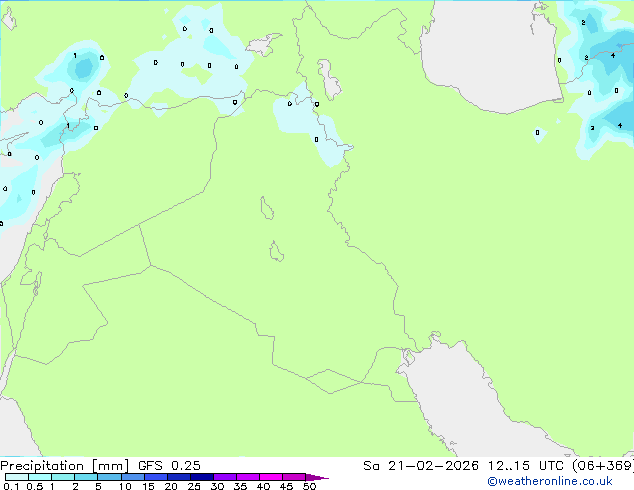Select the 1–2 mm legend color swatch
Viewport: 634px width, 490px height.
pos(63,477)
